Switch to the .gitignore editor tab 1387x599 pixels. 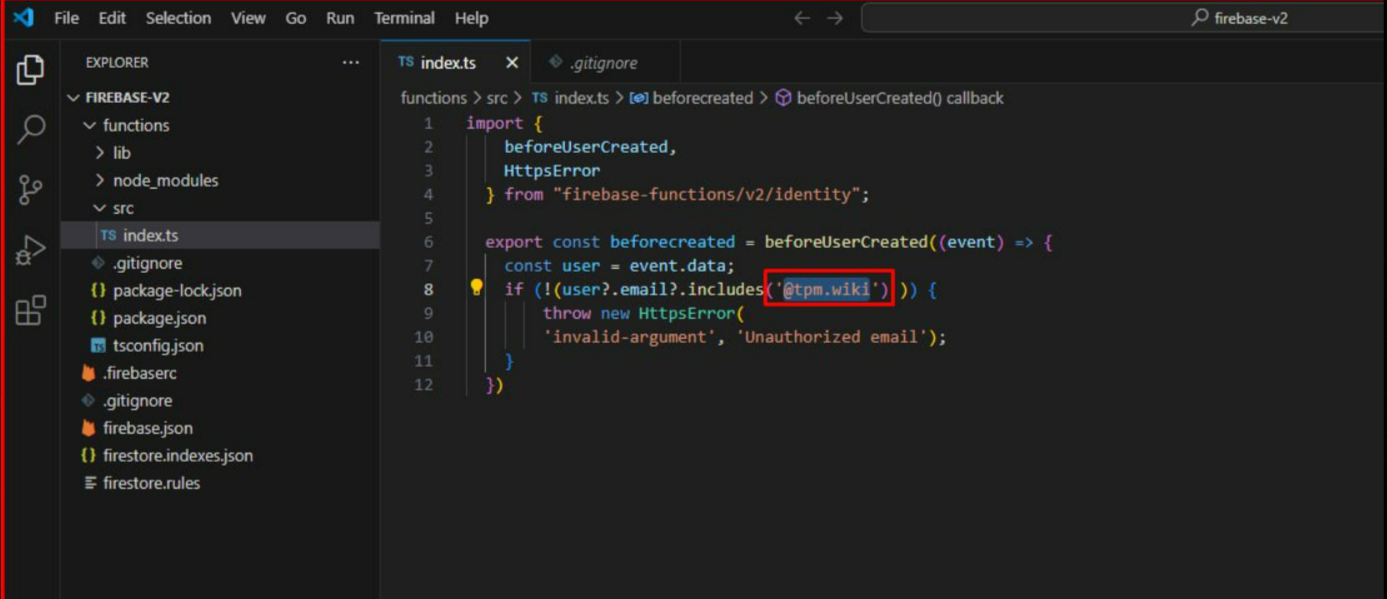[605, 62]
